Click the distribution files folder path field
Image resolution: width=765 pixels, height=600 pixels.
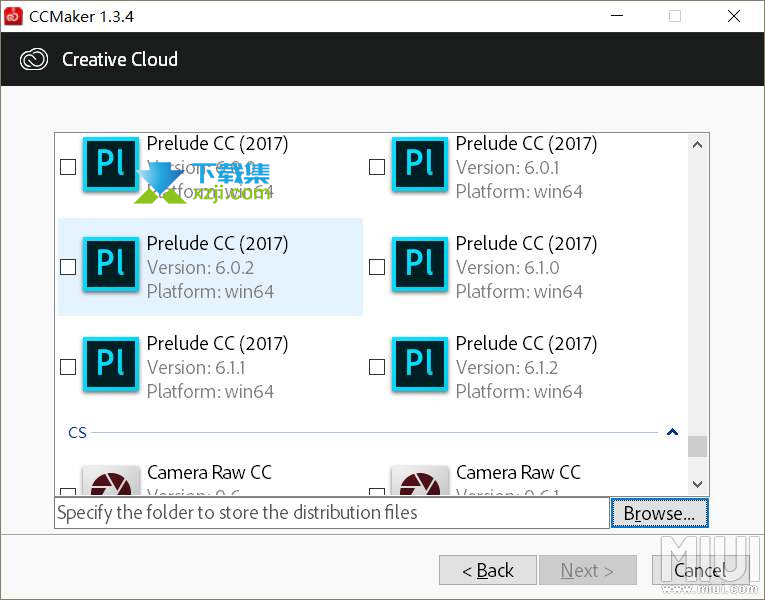(x=332, y=513)
